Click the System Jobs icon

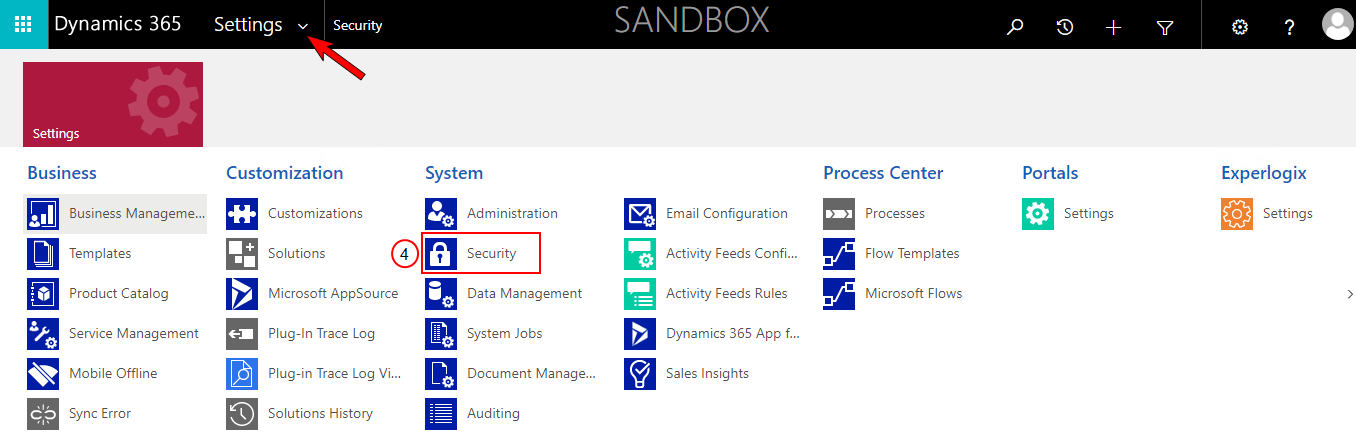(441, 334)
